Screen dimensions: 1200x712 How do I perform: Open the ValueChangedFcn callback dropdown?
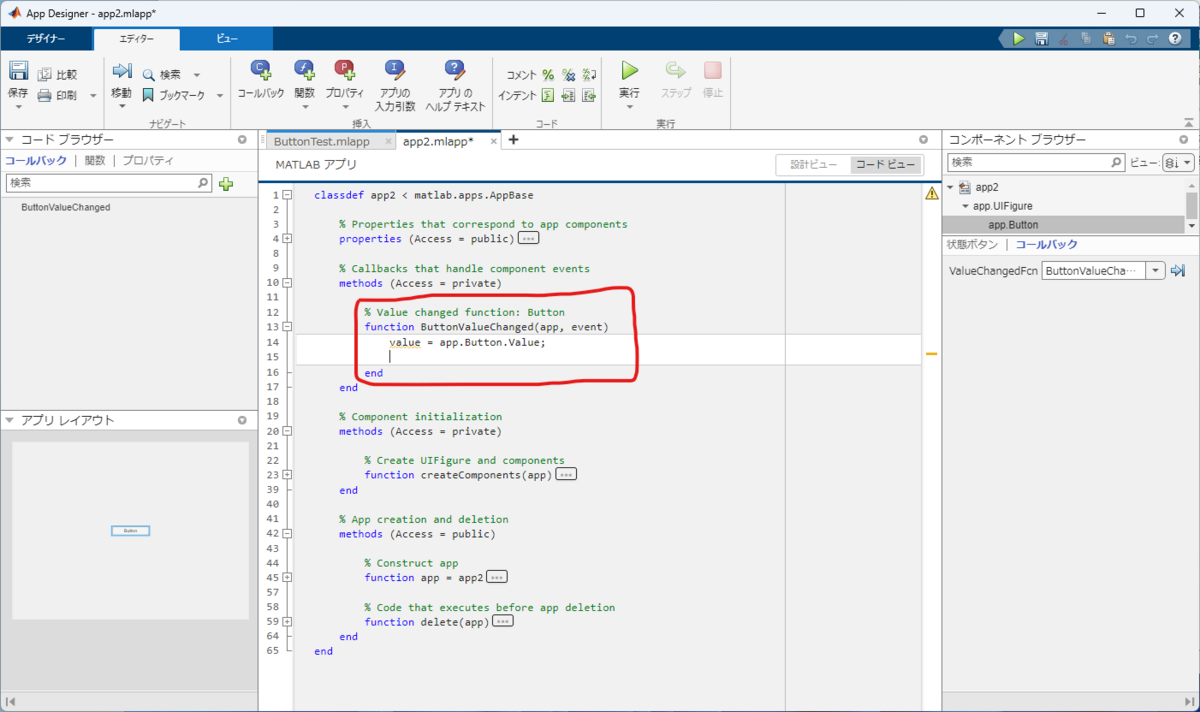click(x=1156, y=271)
